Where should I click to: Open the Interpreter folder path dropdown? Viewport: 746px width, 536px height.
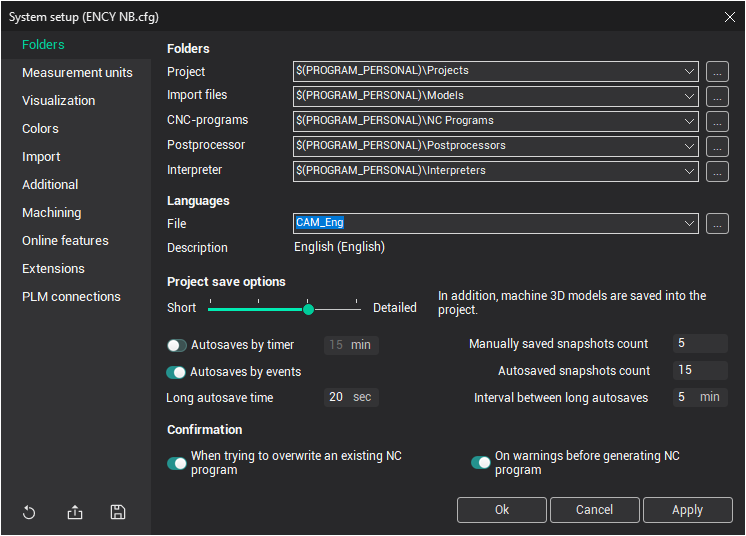[689, 171]
